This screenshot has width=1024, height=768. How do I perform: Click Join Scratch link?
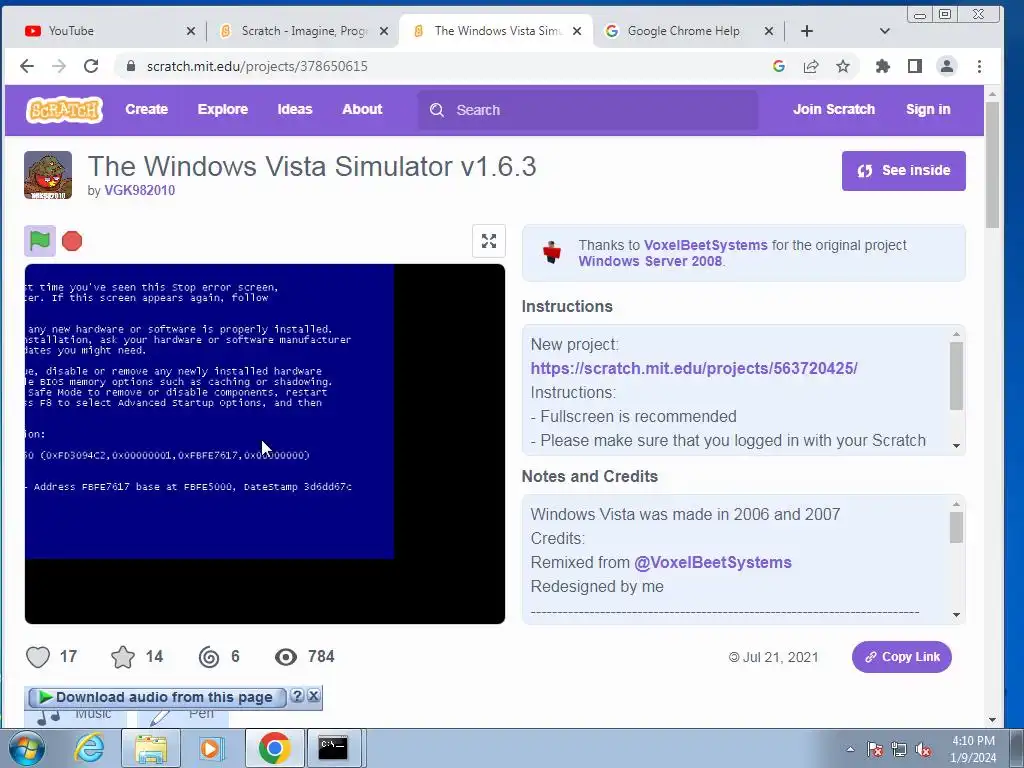click(x=833, y=110)
